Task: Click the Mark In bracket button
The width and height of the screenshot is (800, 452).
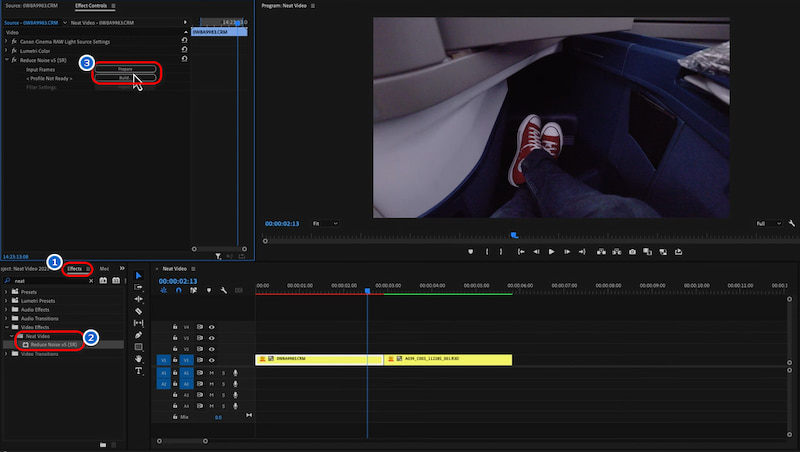Action: pos(487,252)
